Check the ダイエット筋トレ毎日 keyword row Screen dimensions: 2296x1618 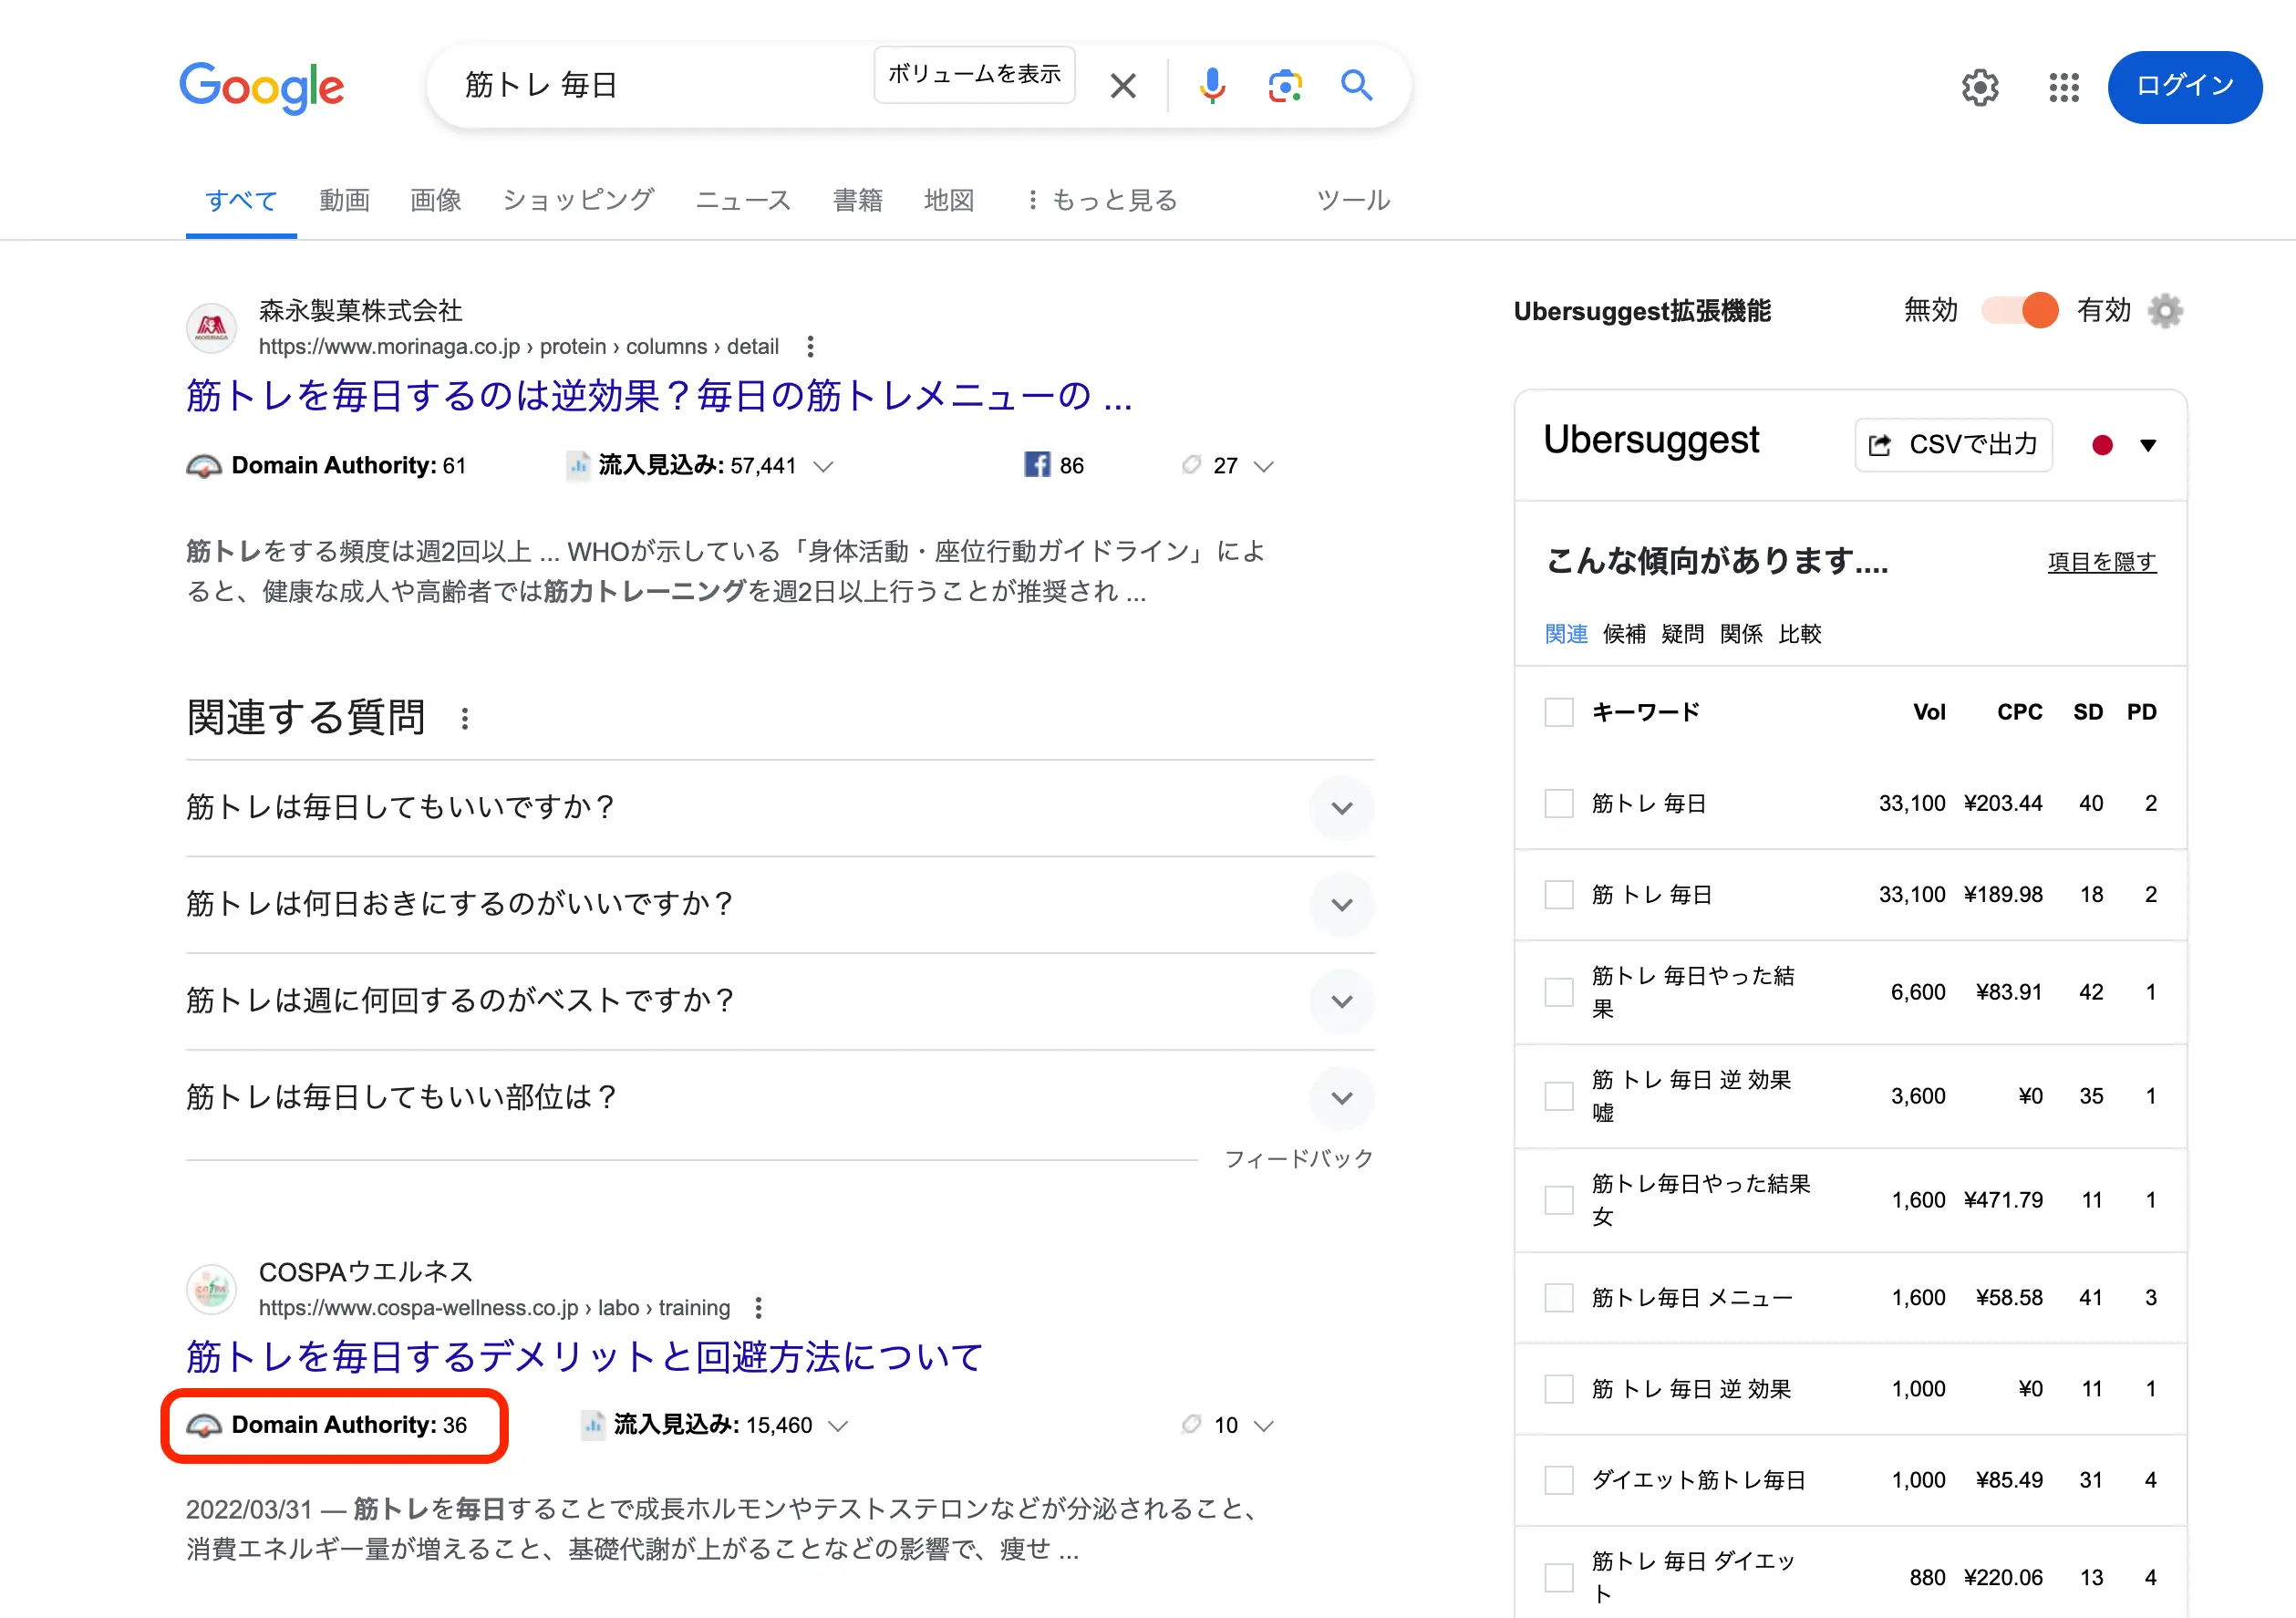coord(1559,1480)
